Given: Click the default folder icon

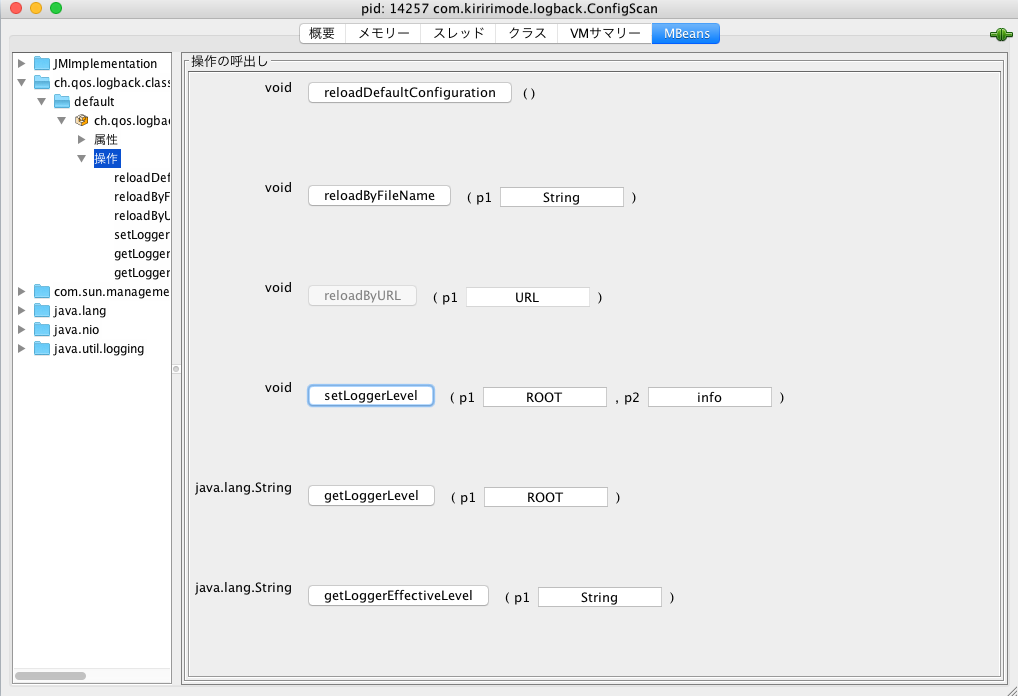Looking at the screenshot, I should 62,101.
